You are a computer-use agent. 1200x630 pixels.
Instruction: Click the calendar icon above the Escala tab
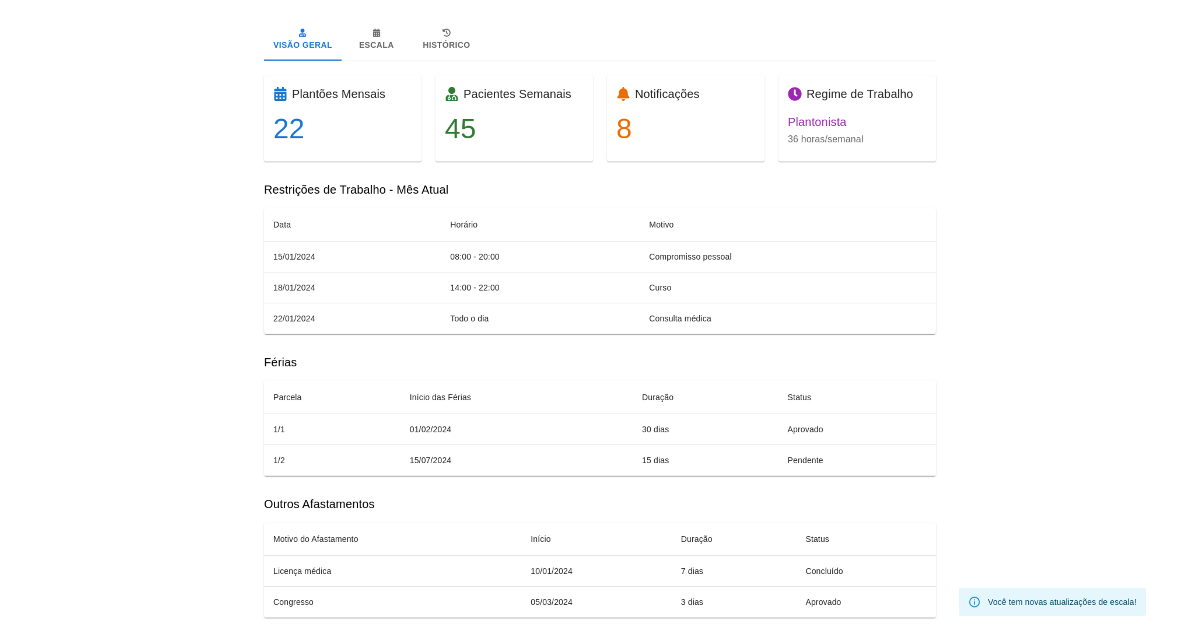point(376,33)
